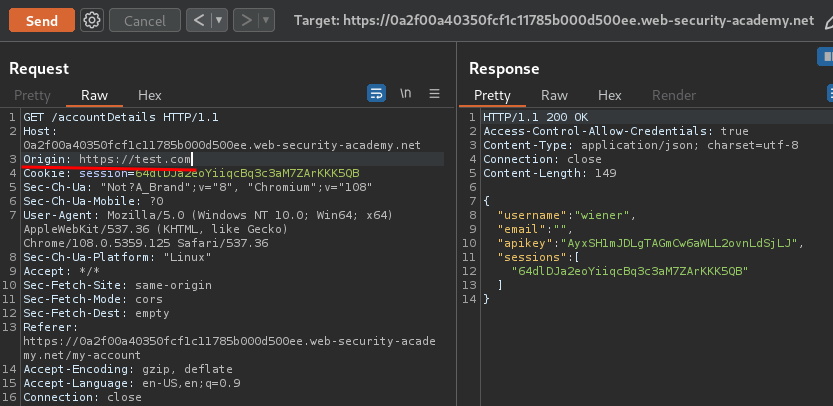Open the Request Hex tab
Viewport: 833px width, 406px height.
tap(150, 95)
